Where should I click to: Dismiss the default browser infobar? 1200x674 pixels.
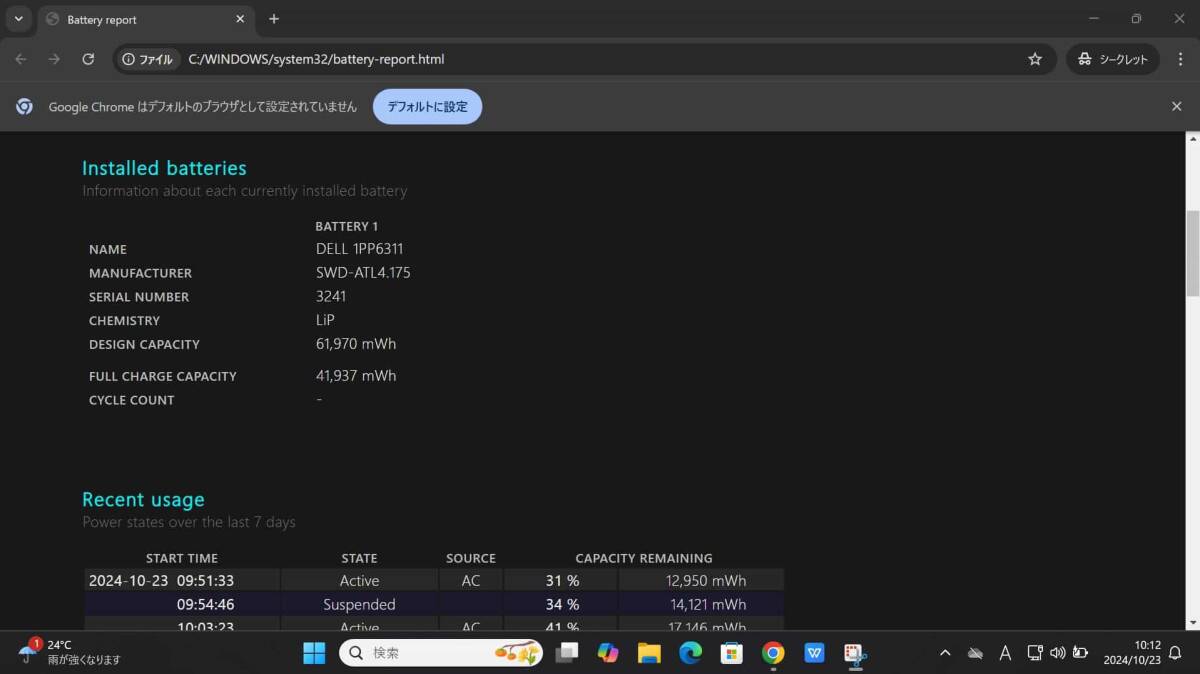click(x=1176, y=106)
